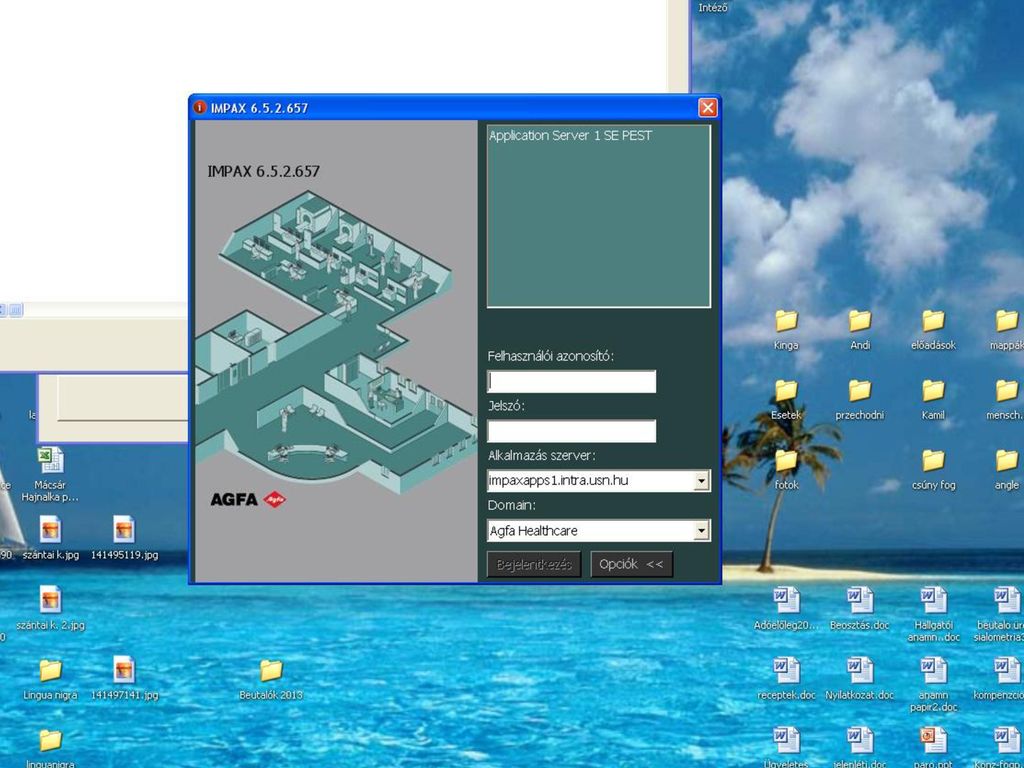The height and width of the screenshot is (768, 1024).
Task: Select the anamn papir2.doc file icon
Action: click(933, 670)
